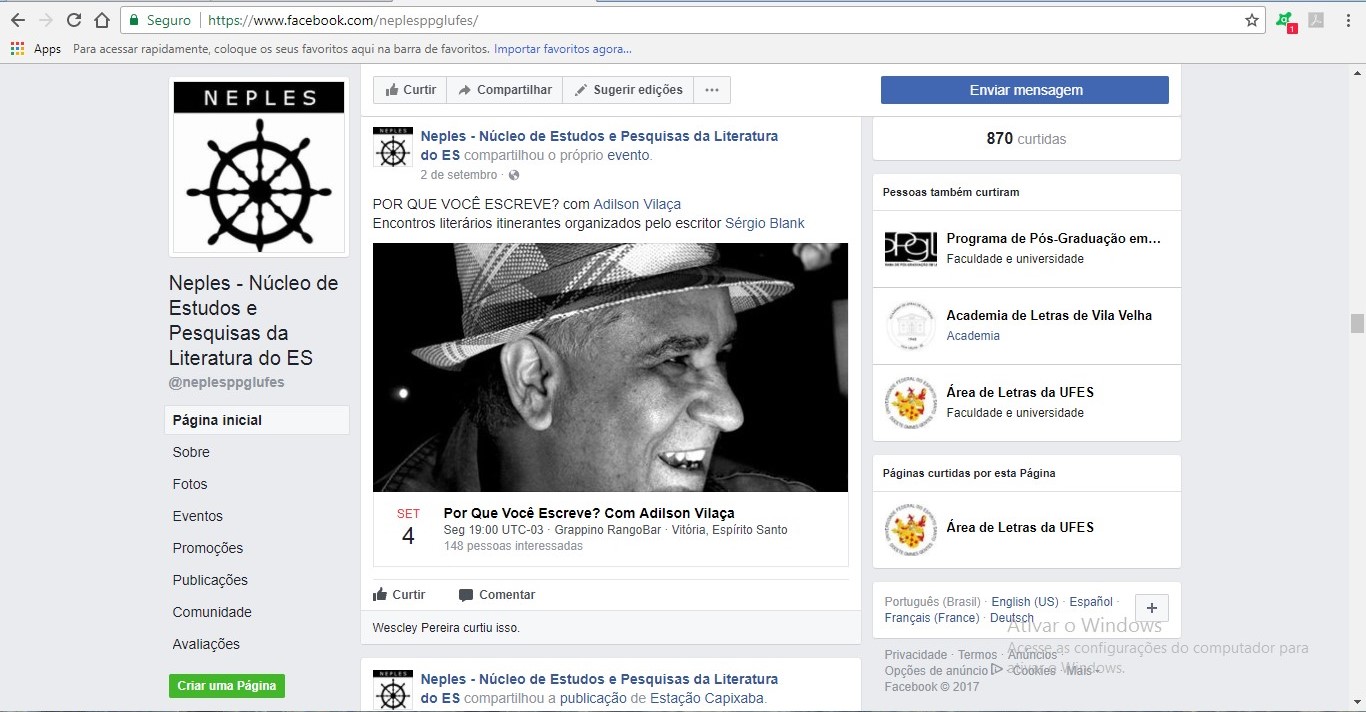Open the 'publicação' link in second post
Screen dimensions: 1366x712
[x=593, y=698]
